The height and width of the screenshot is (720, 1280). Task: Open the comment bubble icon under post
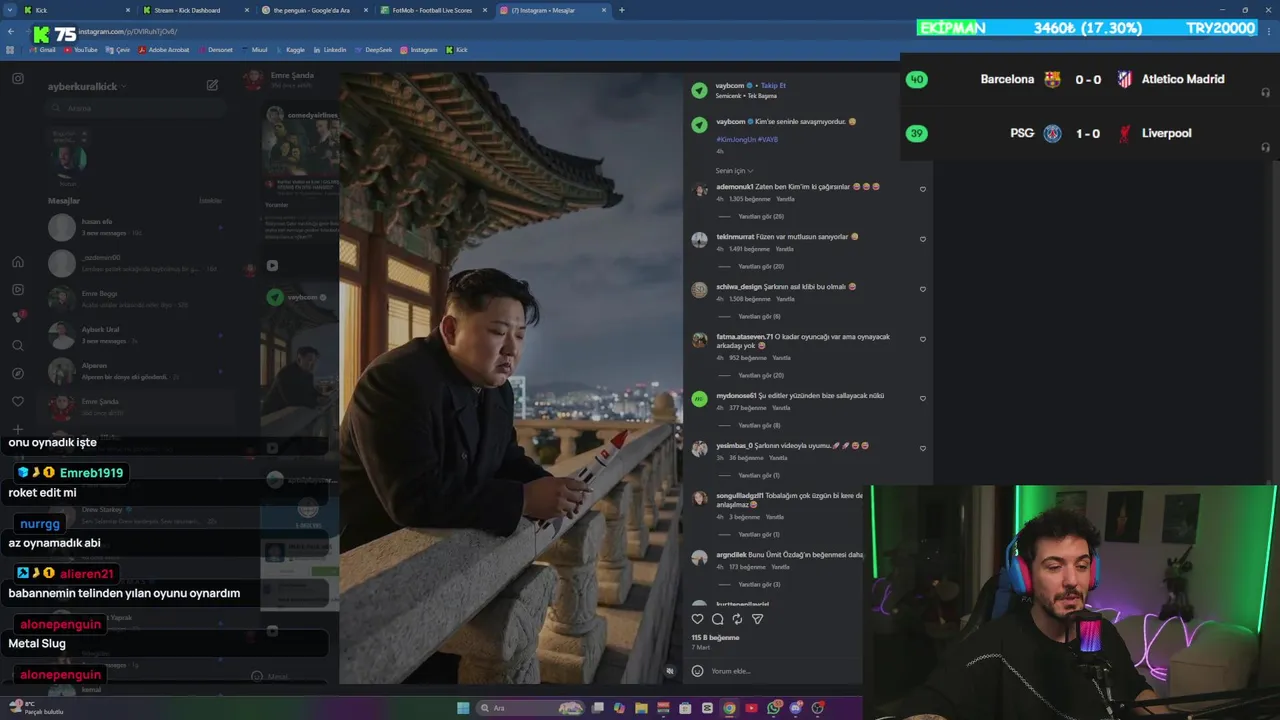(x=717, y=619)
